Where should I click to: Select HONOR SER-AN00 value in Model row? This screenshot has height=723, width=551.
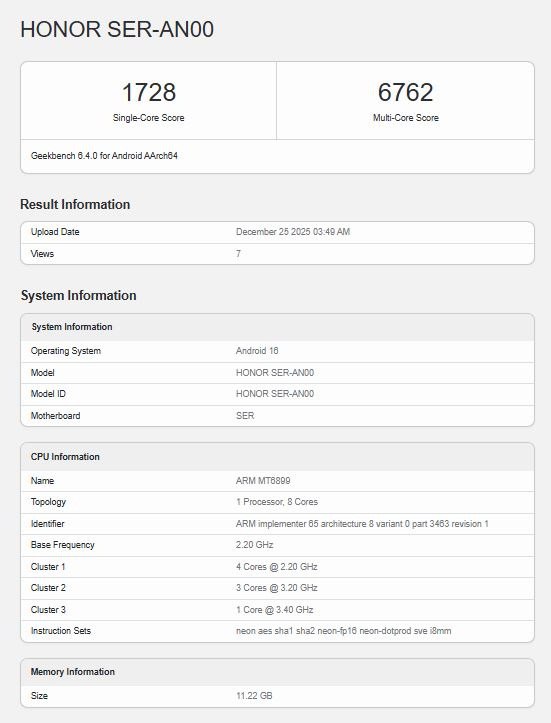[x=275, y=373]
